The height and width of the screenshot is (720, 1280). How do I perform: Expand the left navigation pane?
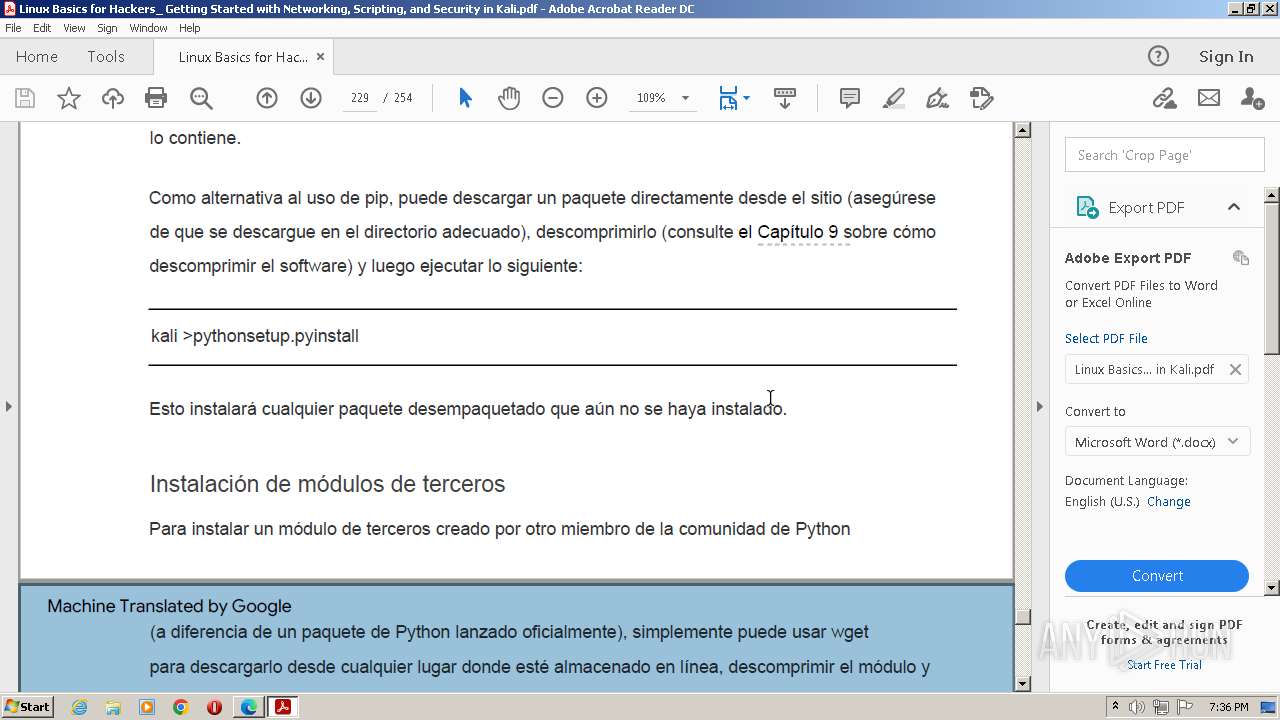[9, 406]
